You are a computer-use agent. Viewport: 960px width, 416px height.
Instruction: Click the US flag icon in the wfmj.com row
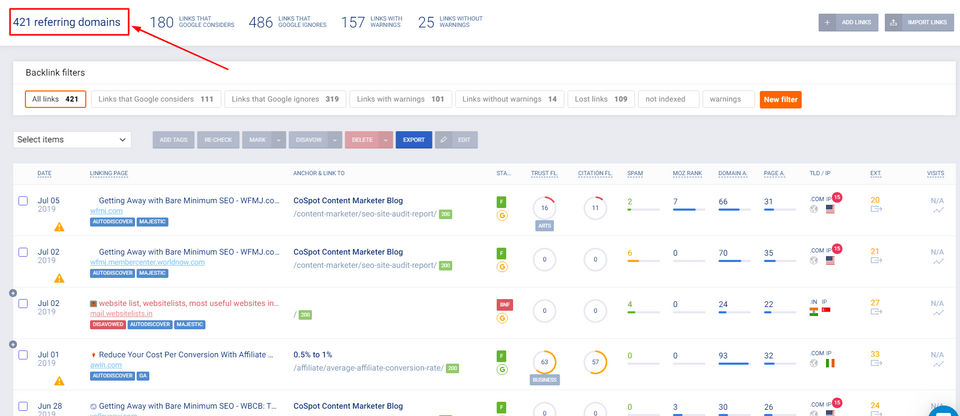830,209
